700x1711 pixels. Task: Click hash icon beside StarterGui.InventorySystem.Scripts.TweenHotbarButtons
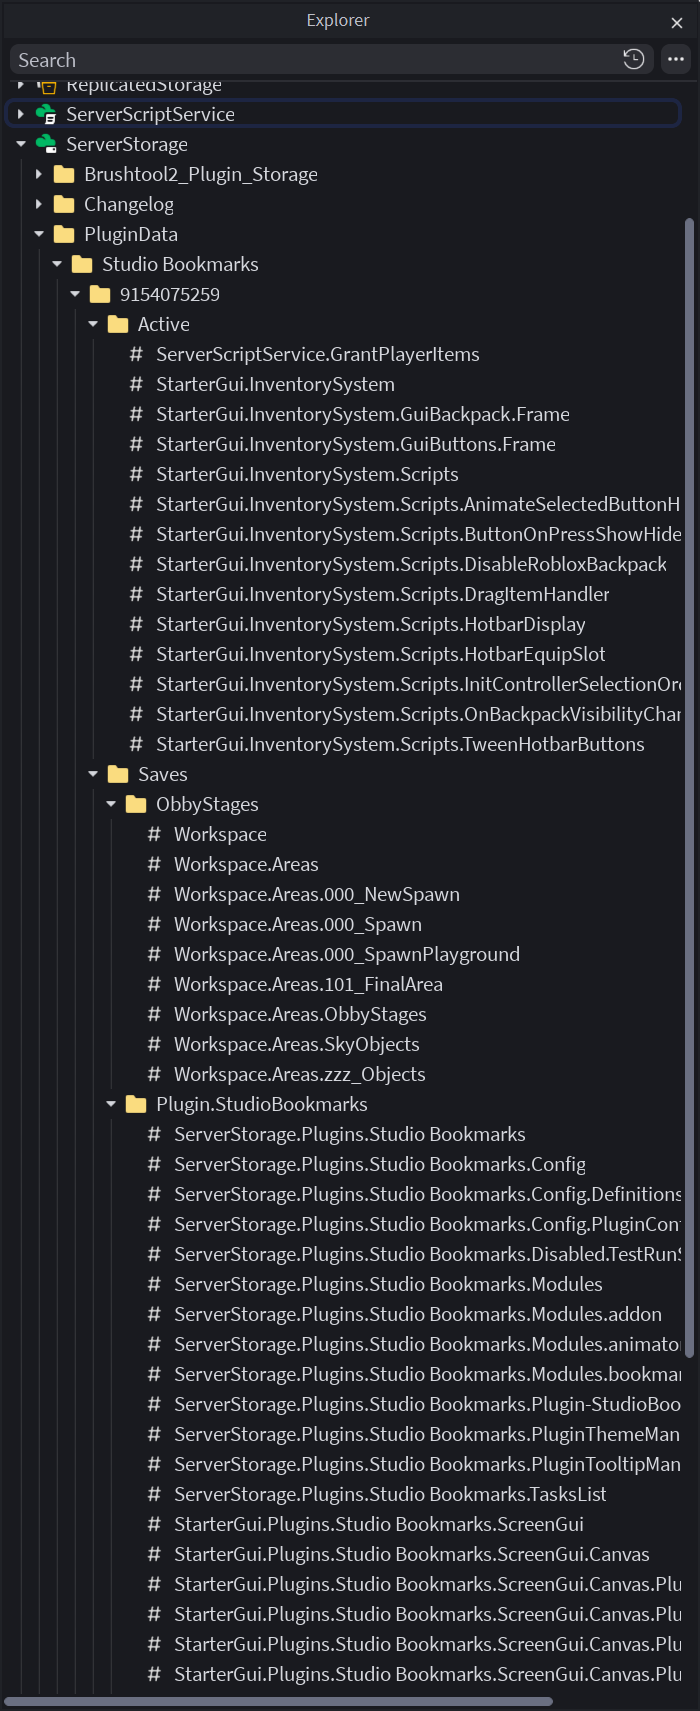(x=136, y=744)
